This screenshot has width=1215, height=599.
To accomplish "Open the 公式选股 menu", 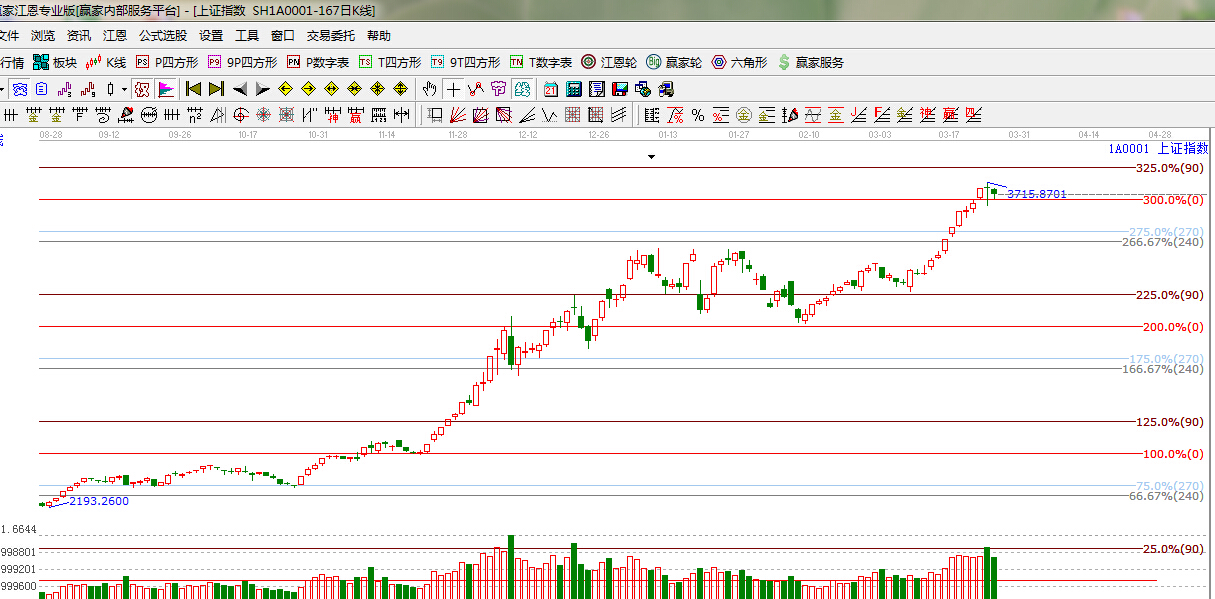I will click(x=162, y=36).
